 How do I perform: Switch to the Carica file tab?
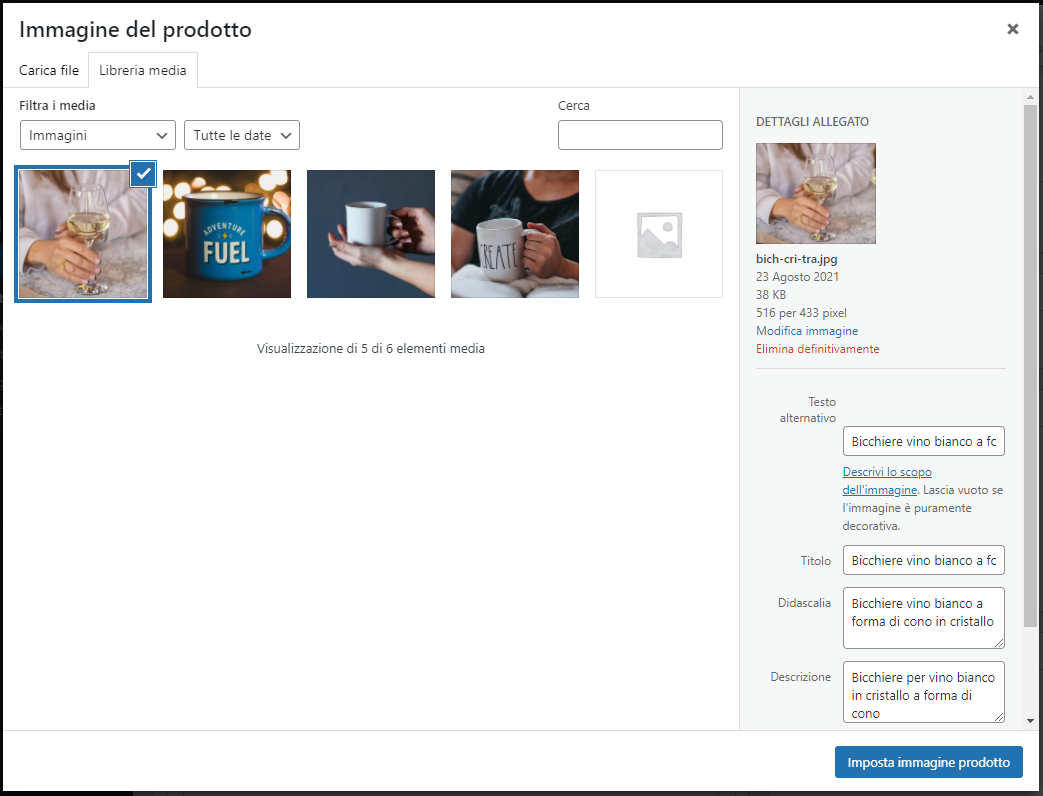pos(49,71)
